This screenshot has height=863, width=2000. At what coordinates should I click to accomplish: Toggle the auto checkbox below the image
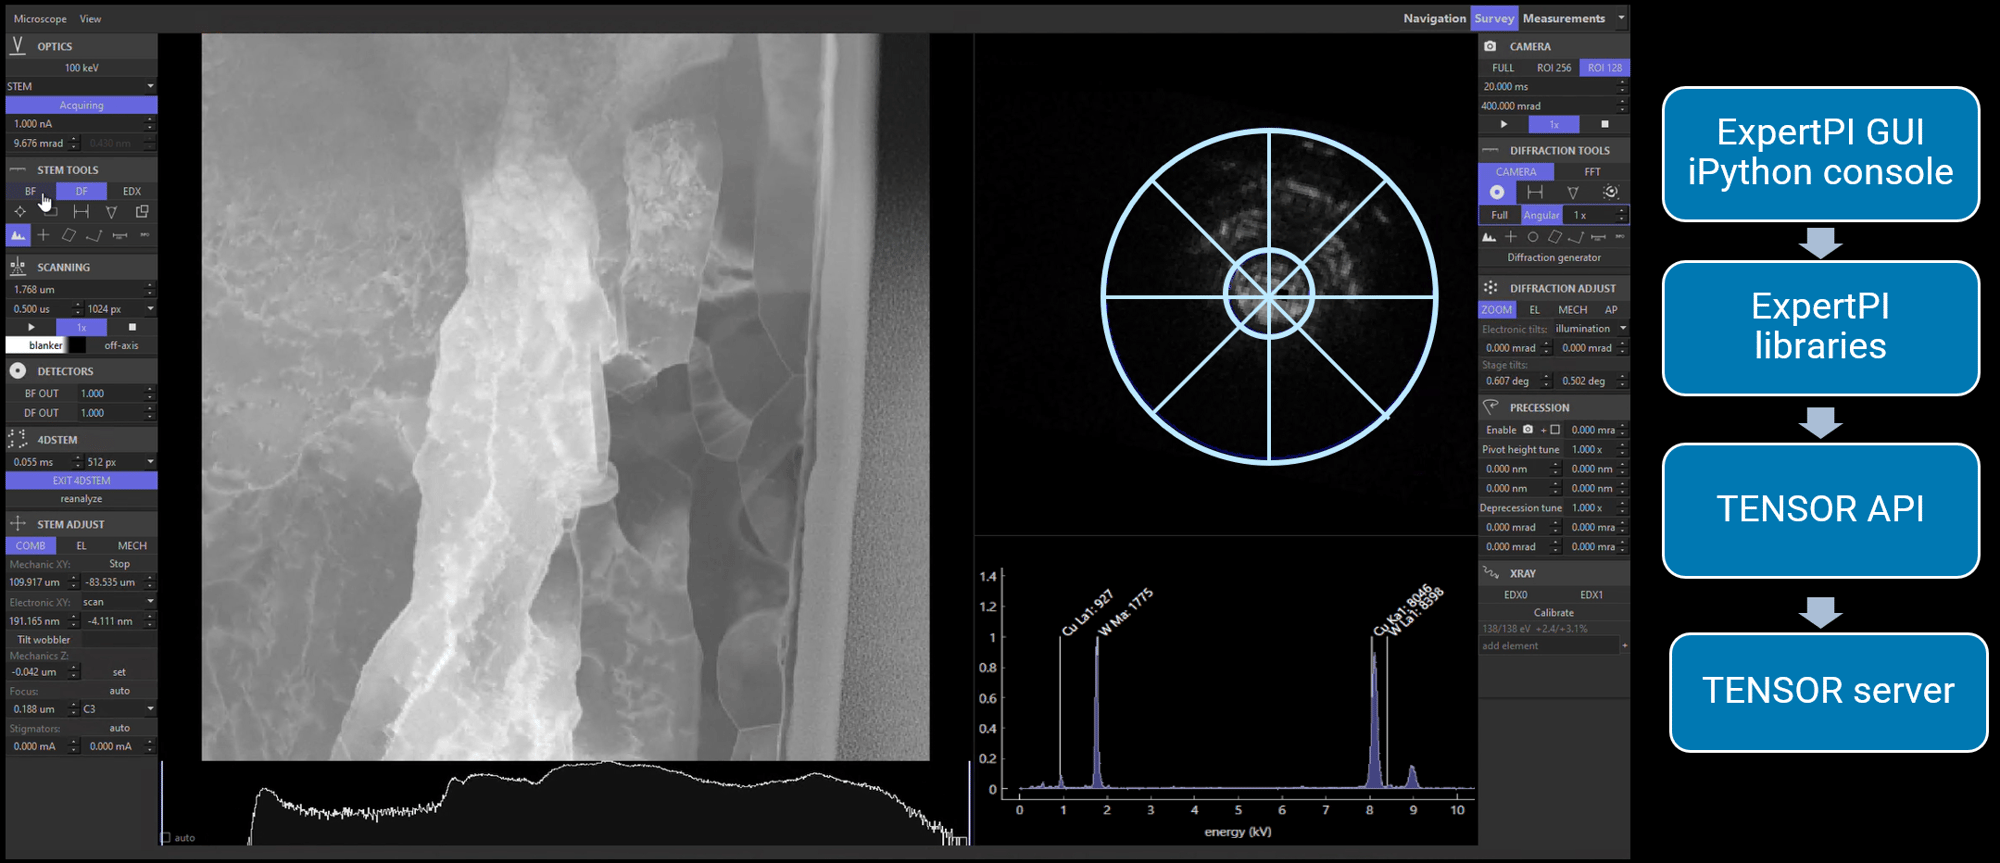(x=166, y=838)
